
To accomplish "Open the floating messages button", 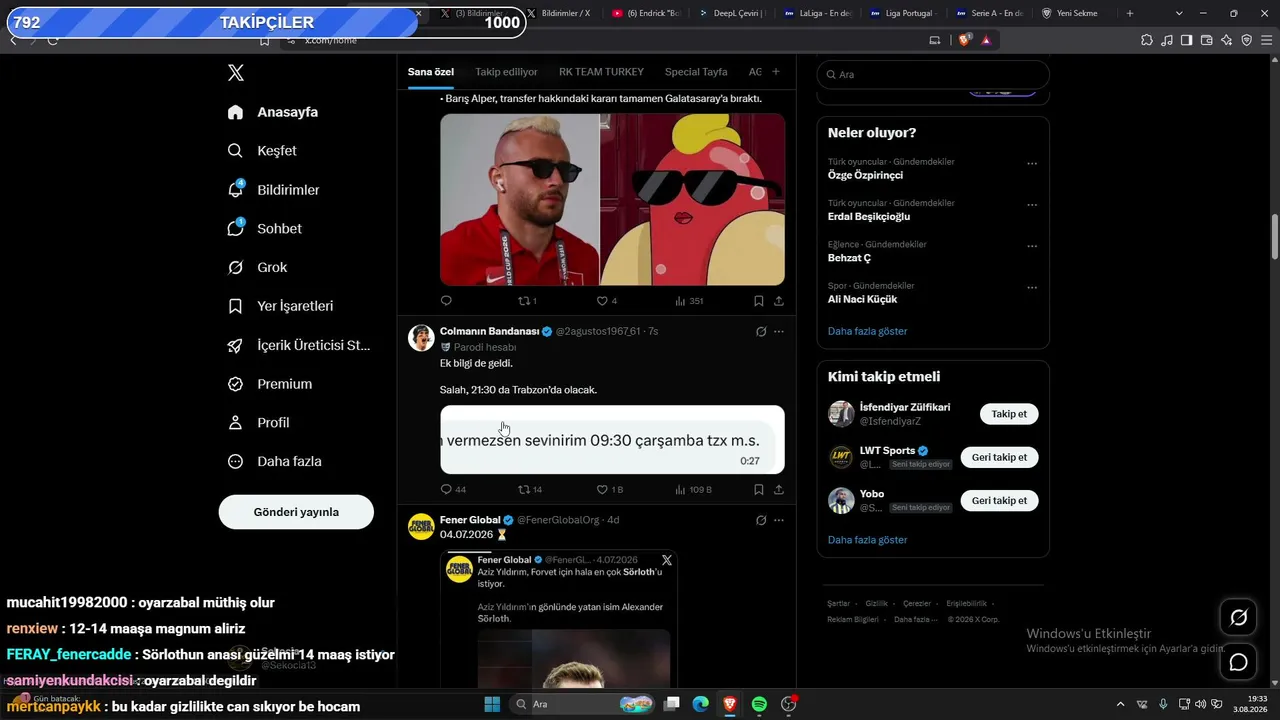I will (1238, 662).
